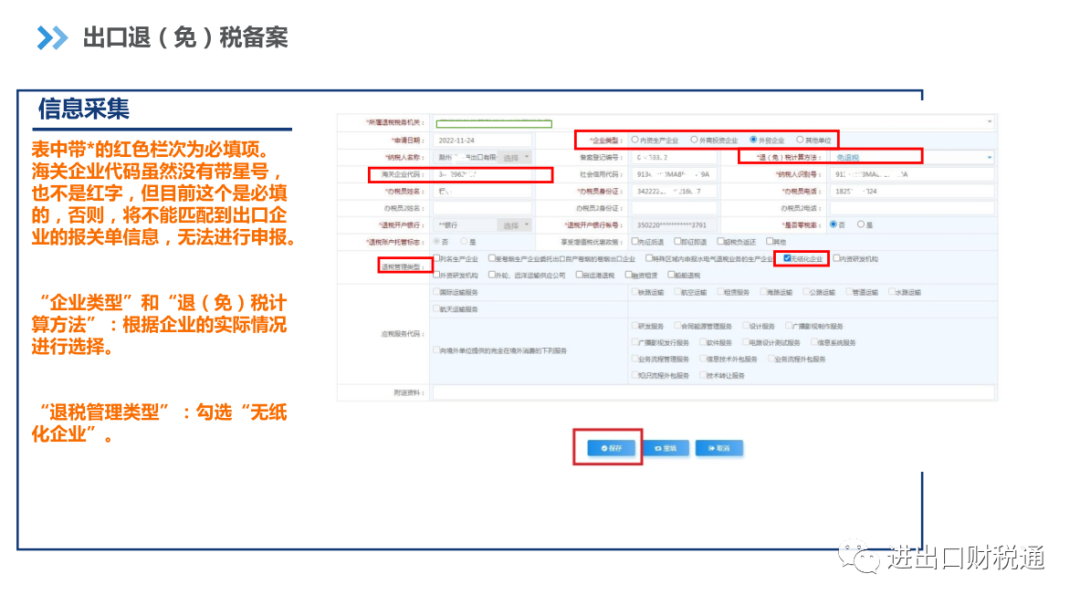Viewport: 1080px width, 605px height.
Task: Click the 保存 save button
Action: (611, 448)
